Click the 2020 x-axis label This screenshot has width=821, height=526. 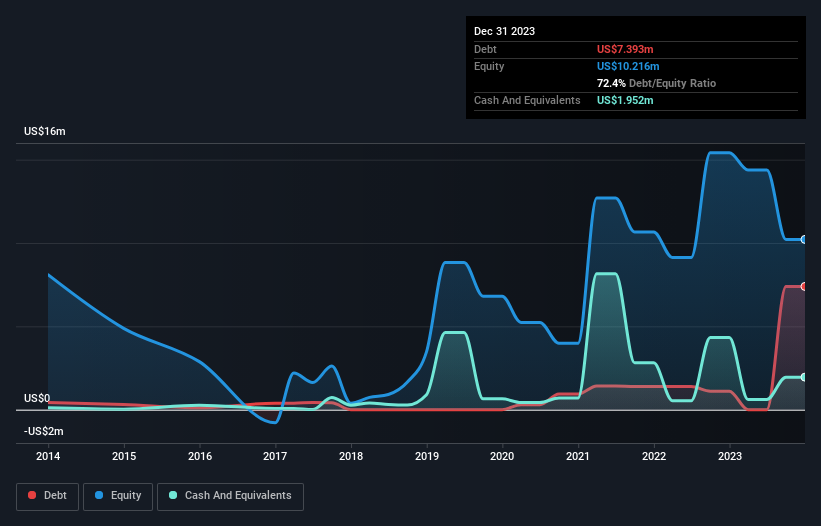[x=502, y=456]
